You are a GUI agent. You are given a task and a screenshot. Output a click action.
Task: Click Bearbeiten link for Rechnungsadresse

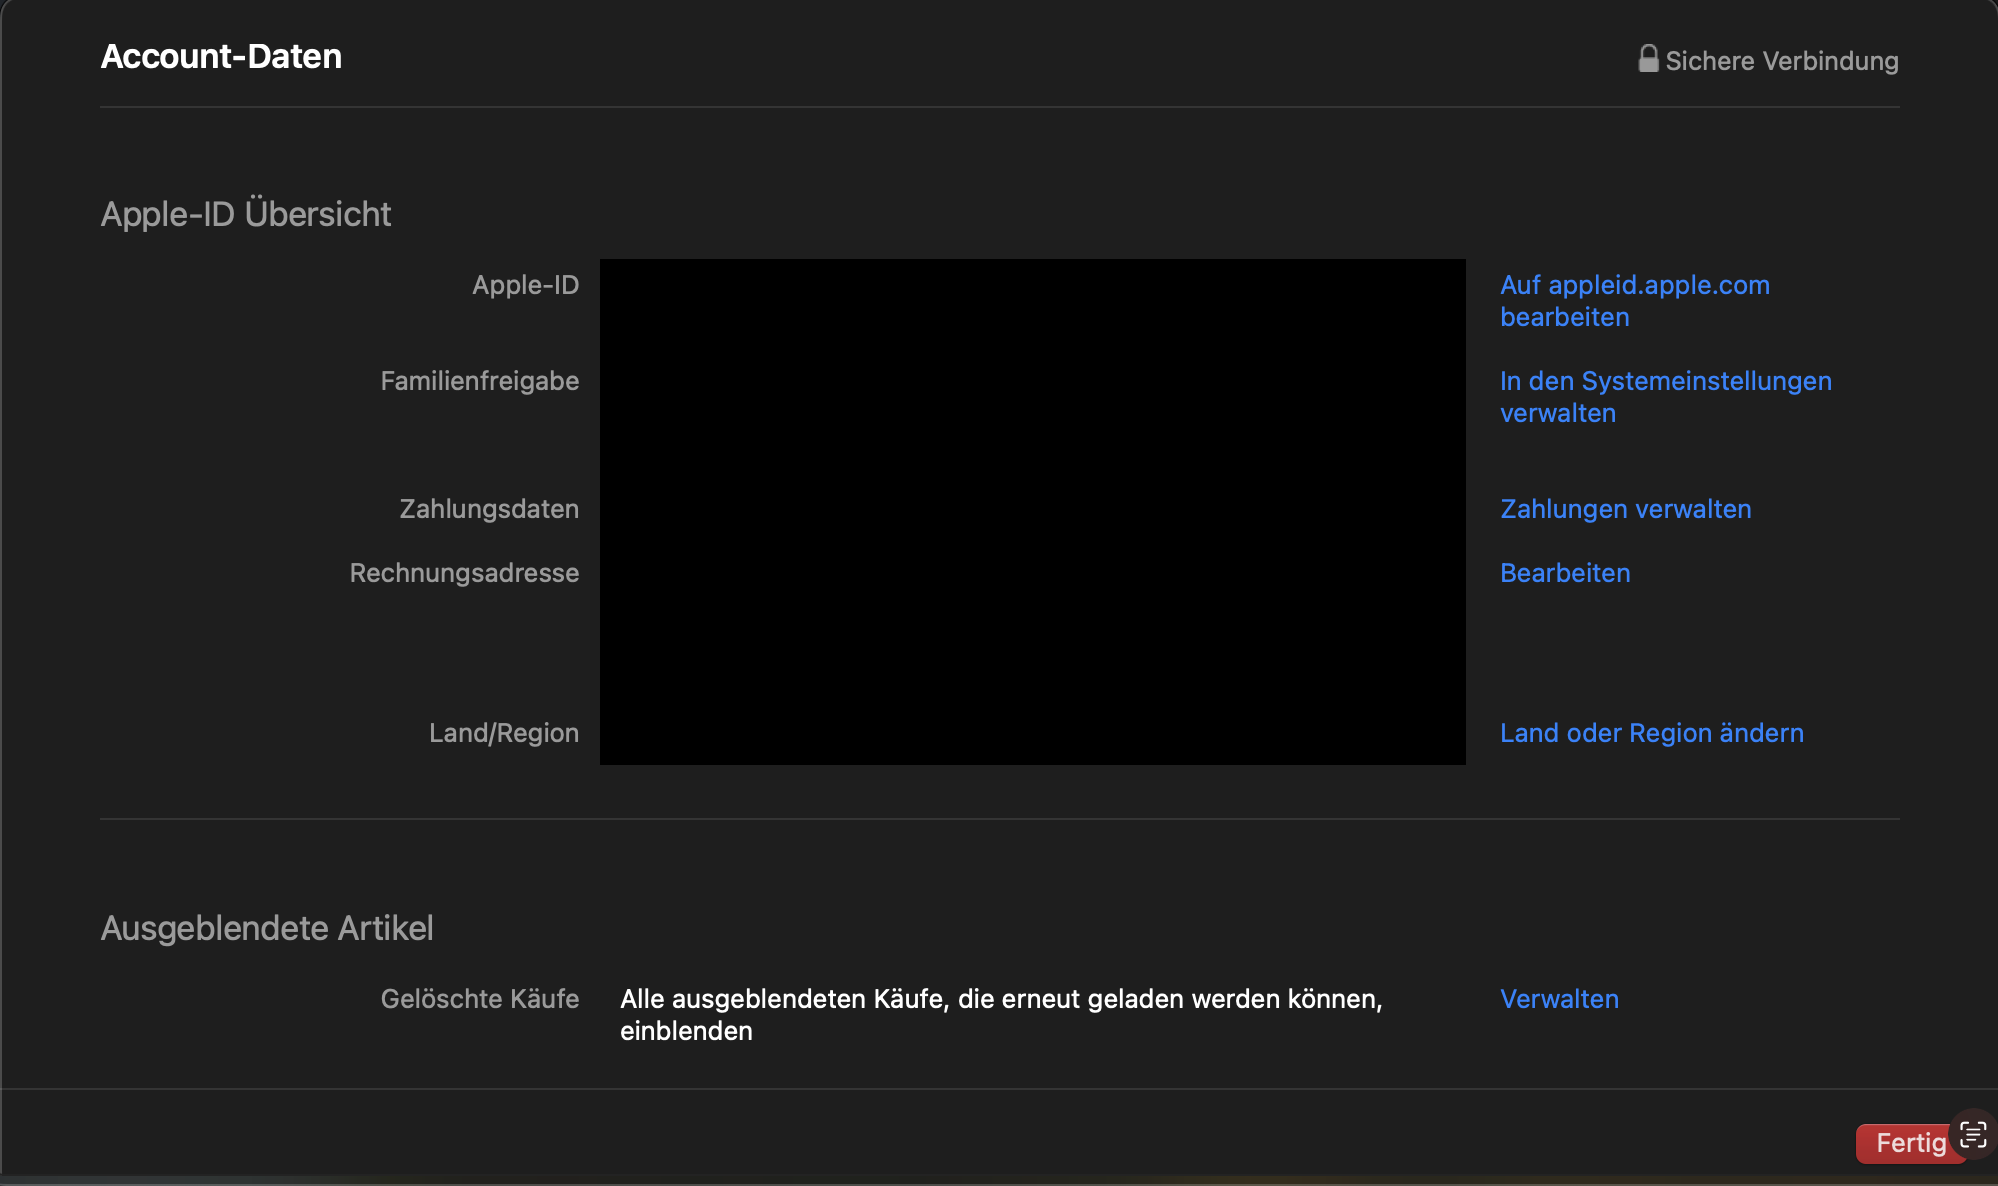(1564, 573)
